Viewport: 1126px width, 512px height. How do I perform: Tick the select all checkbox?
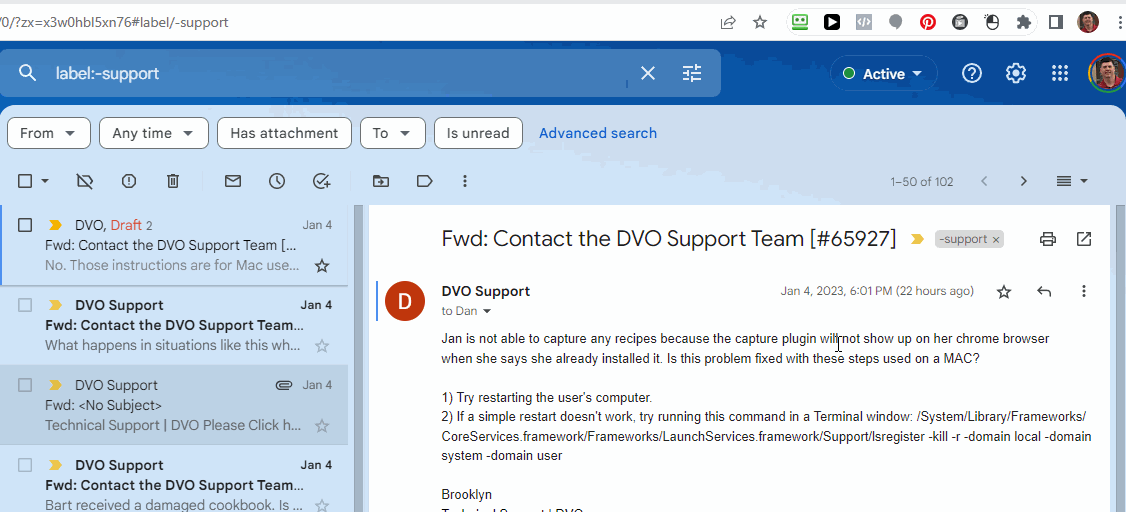coord(25,181)
